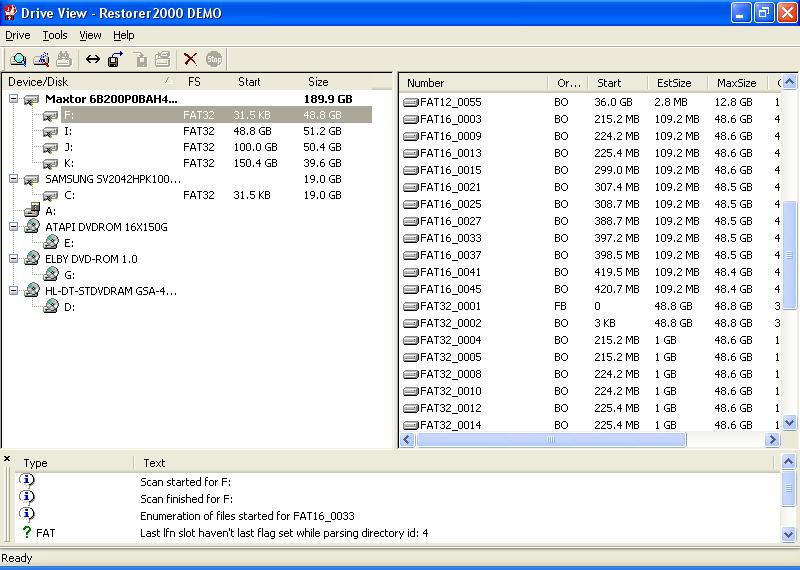Click the grayed binoculars find toolbar icon
The image size is (800, 570).
pyautogui.click(x=63, y=59)
